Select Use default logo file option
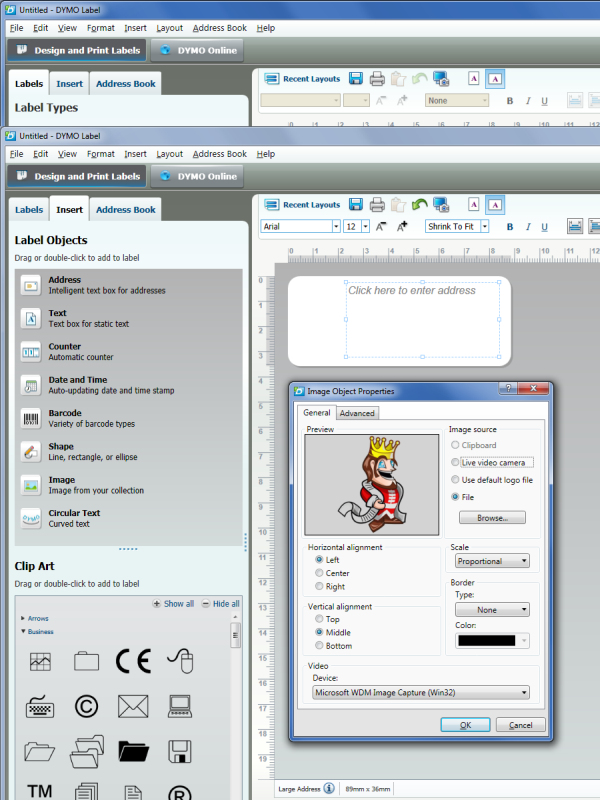 click(492, 480)
